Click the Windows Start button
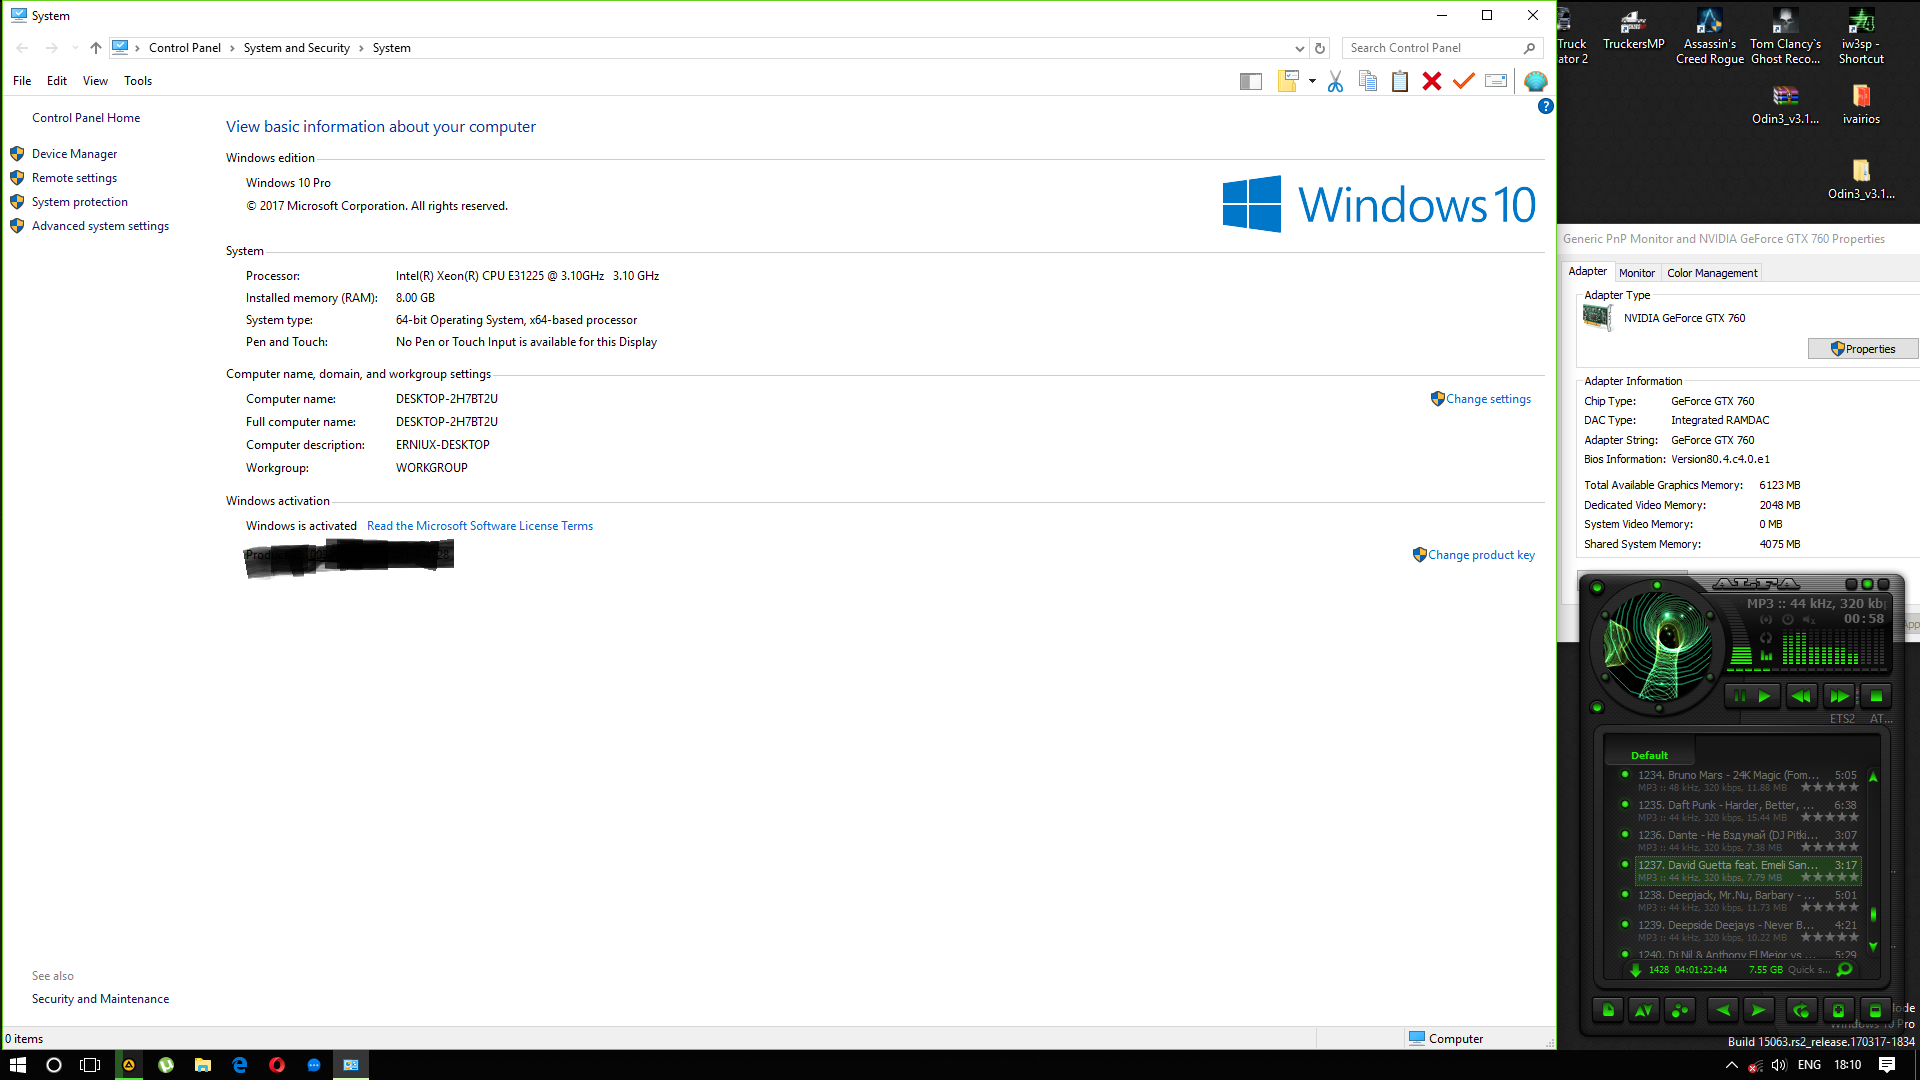Image resolution: width=1920 pixels, height=1080 pixels. (18, 1065)
